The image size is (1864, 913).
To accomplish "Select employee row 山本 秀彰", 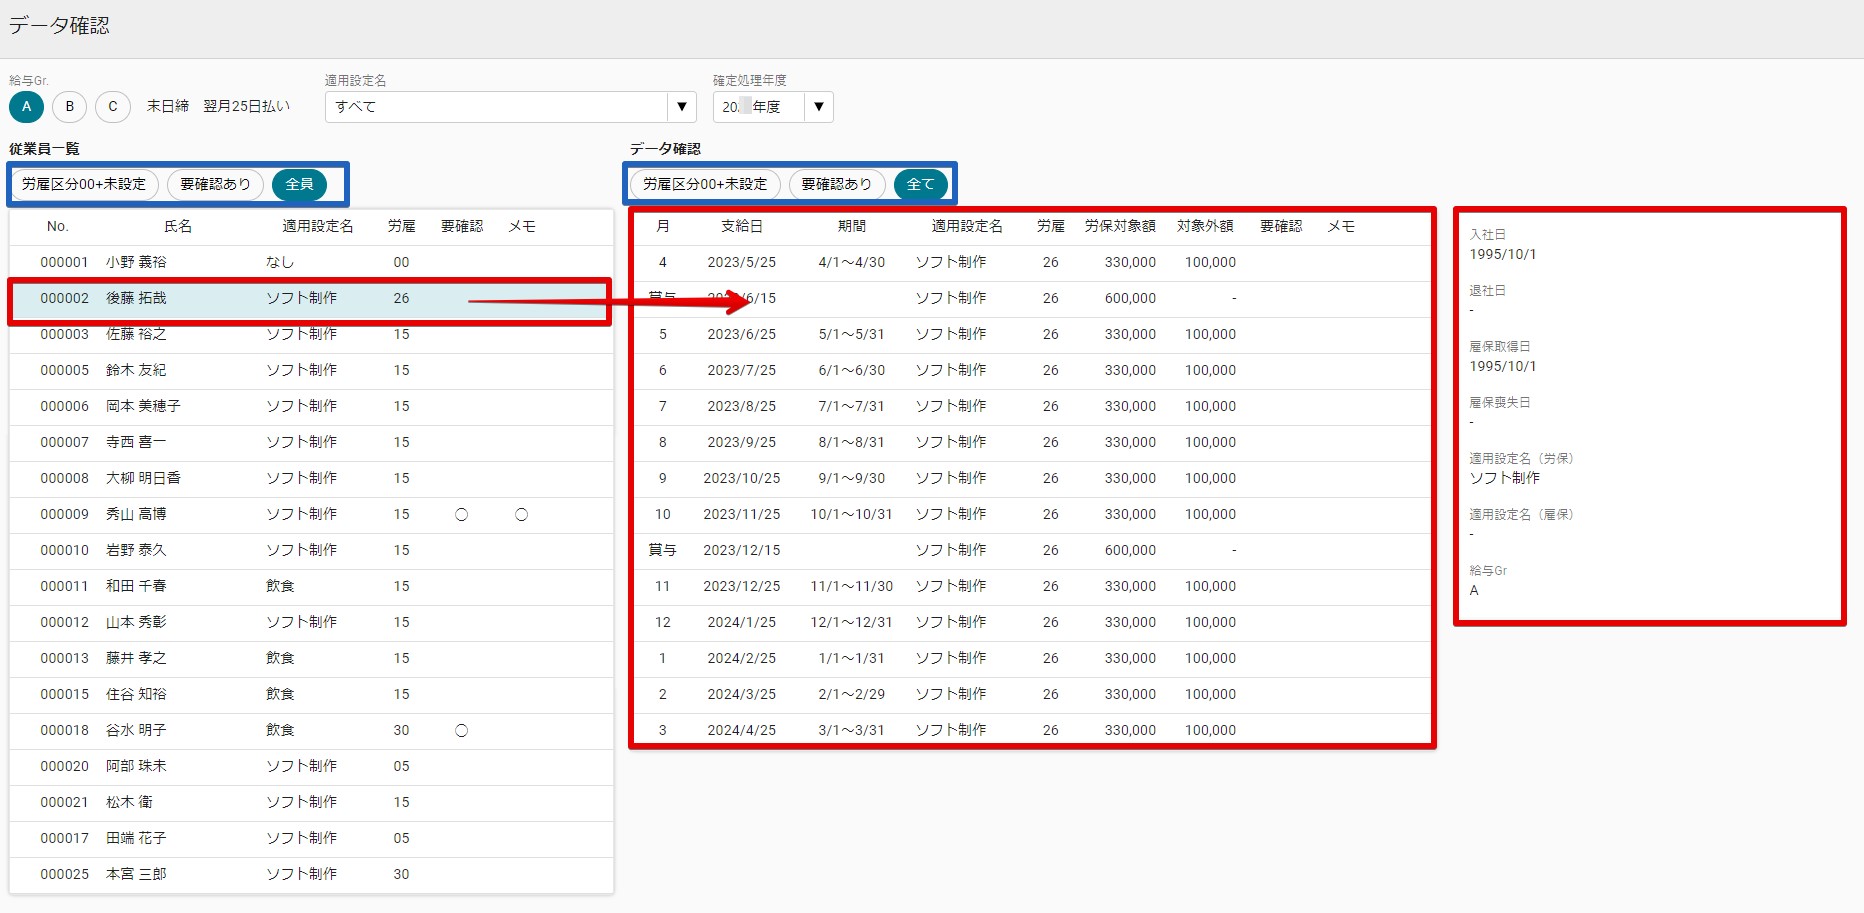I will [x=311, y=622].
